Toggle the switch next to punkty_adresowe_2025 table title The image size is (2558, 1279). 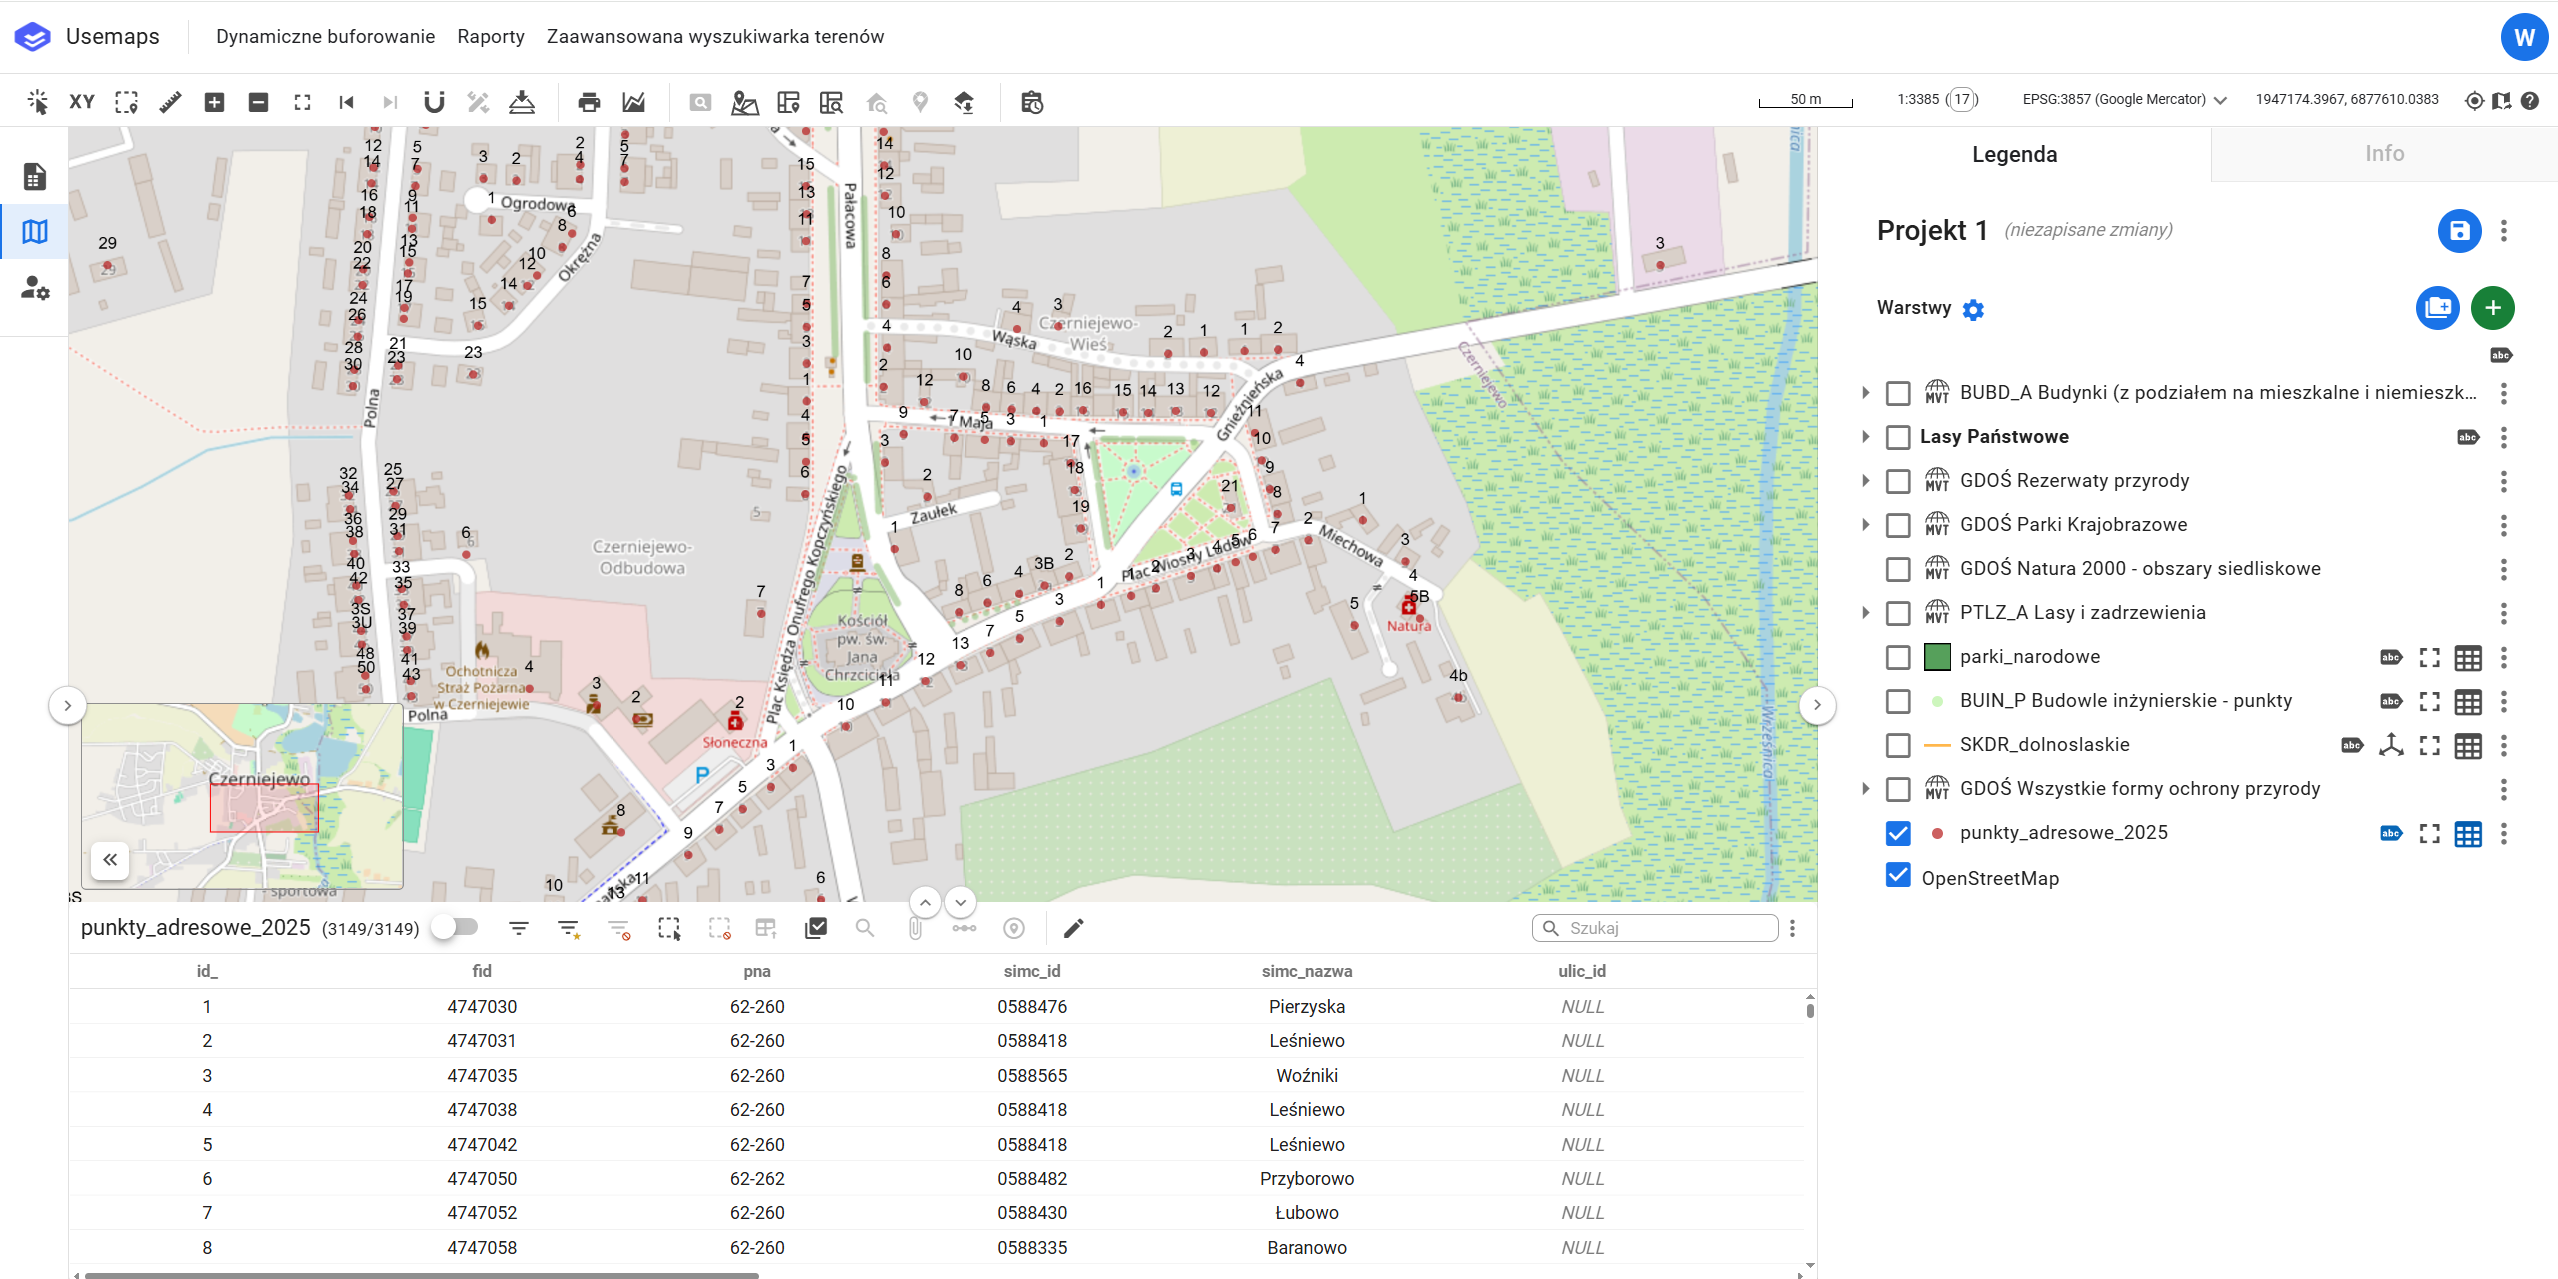pyautogui.click(x=455, y=927)
